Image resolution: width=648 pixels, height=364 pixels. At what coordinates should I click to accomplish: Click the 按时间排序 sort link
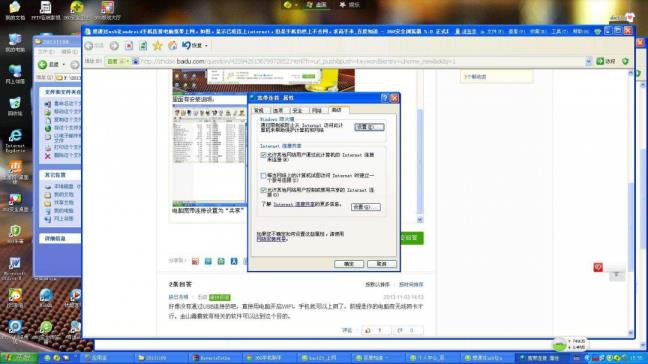point(411,285)
